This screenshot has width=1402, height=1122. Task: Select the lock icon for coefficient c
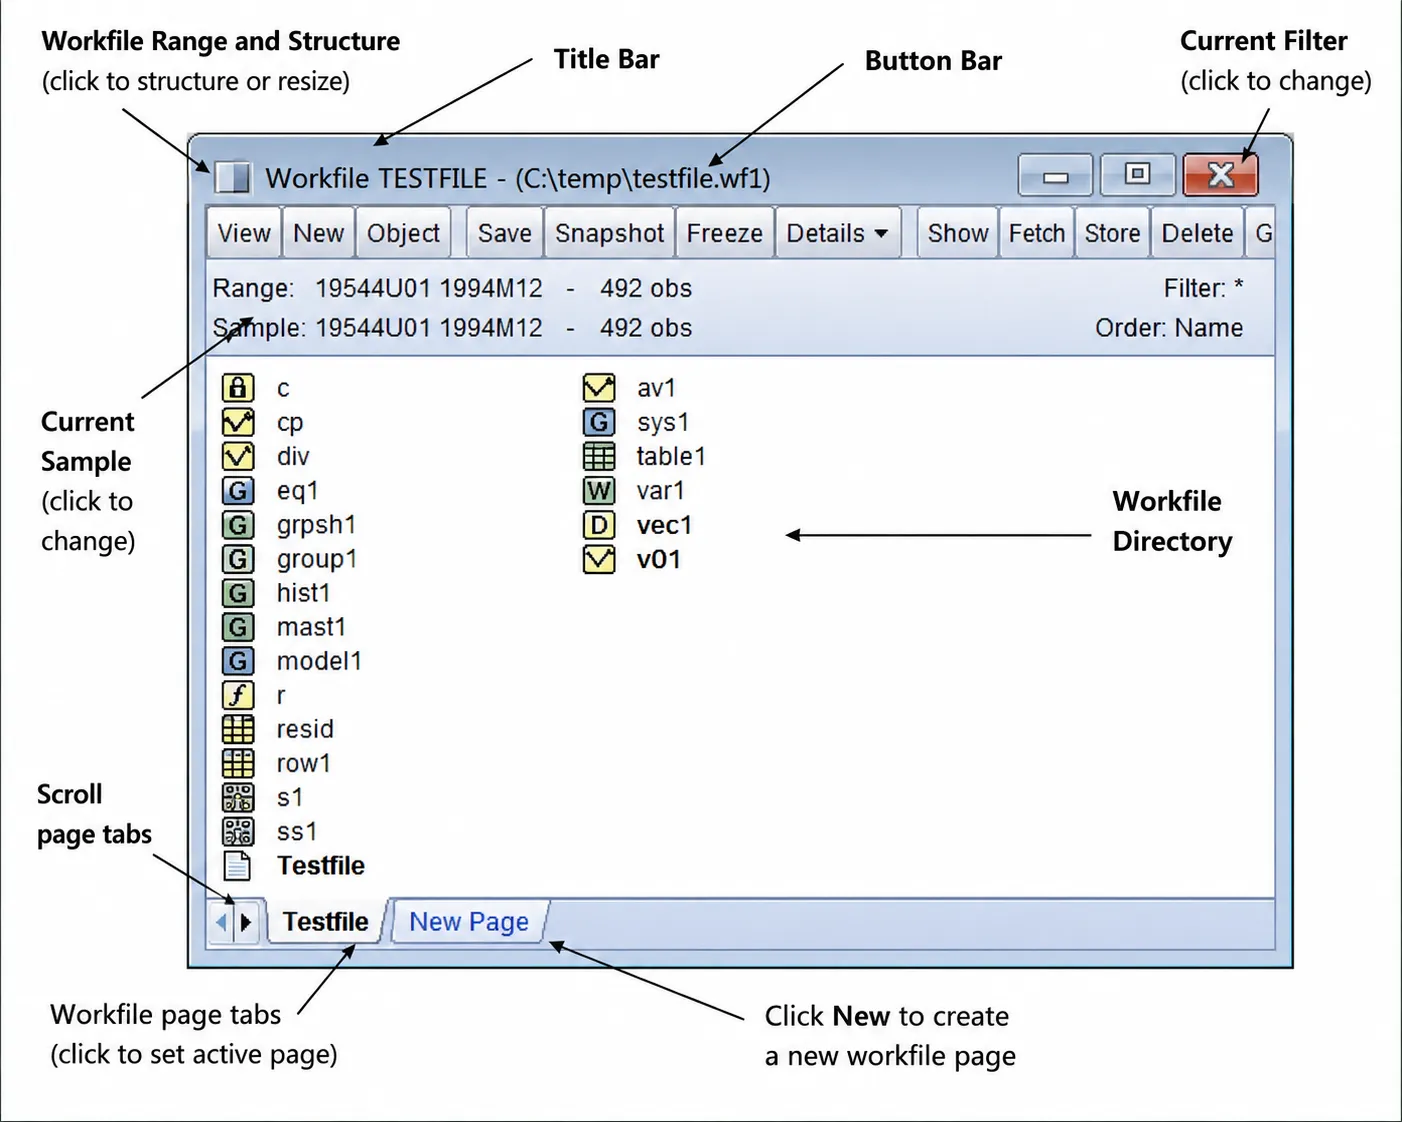[238, 388]
